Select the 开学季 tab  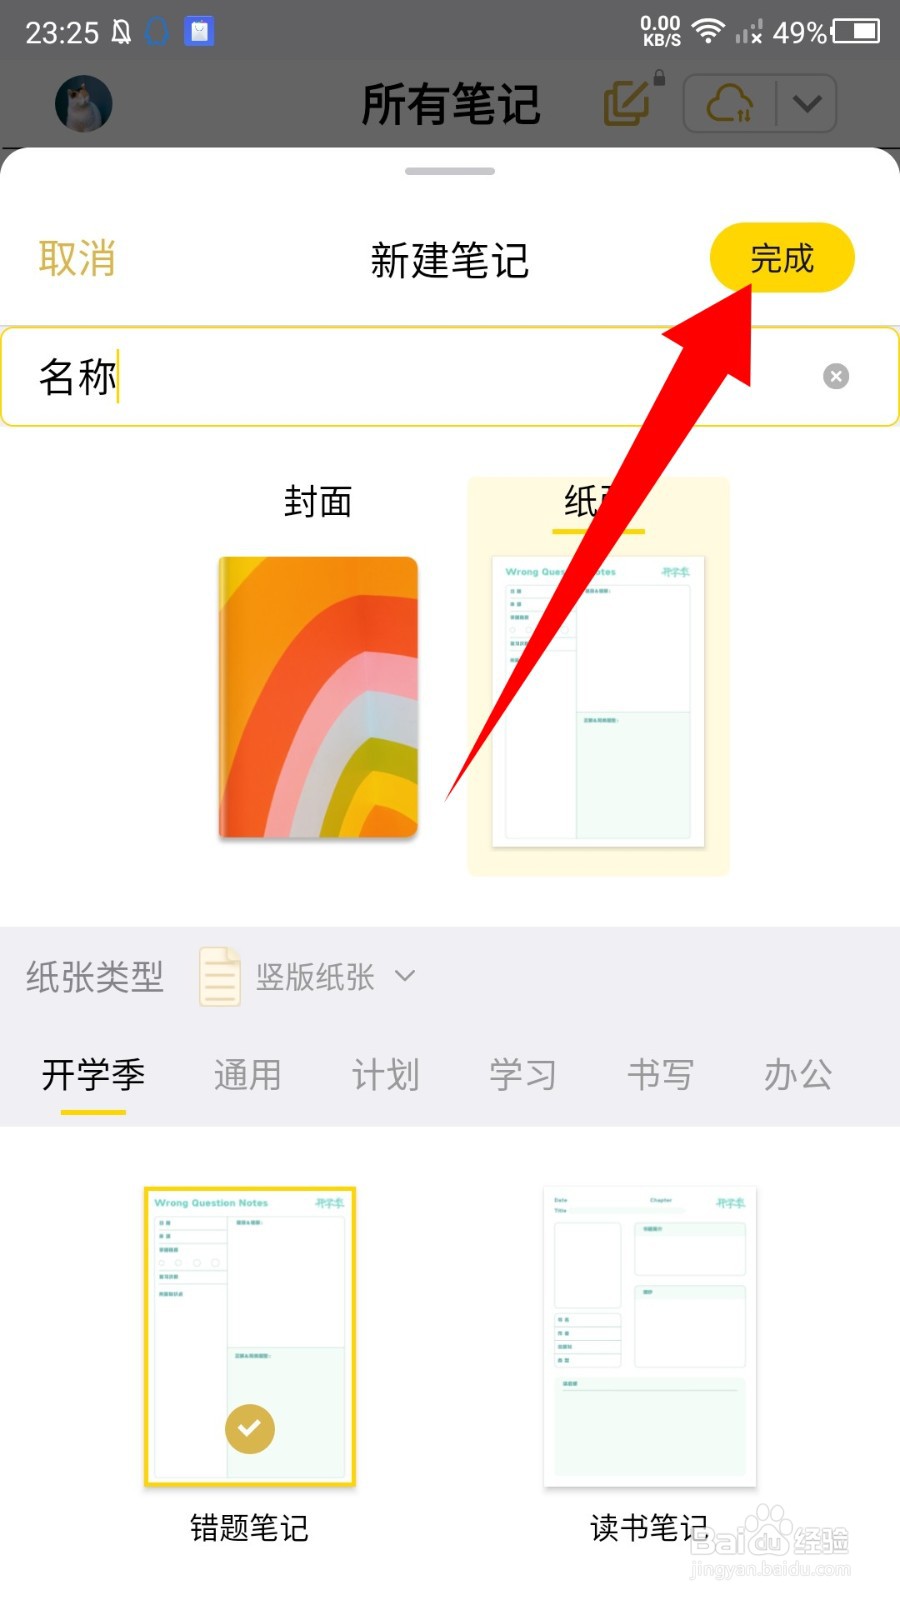[93, 1075]
